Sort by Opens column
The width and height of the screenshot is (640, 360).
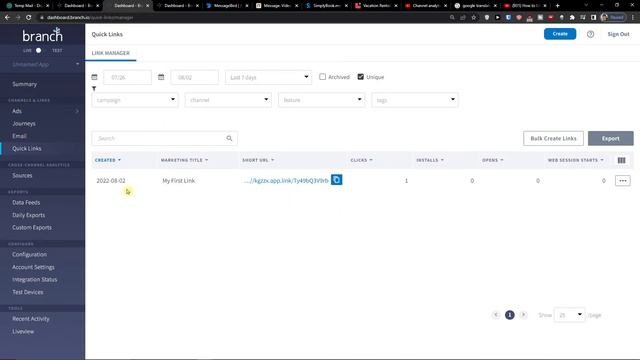coord(493,160)
